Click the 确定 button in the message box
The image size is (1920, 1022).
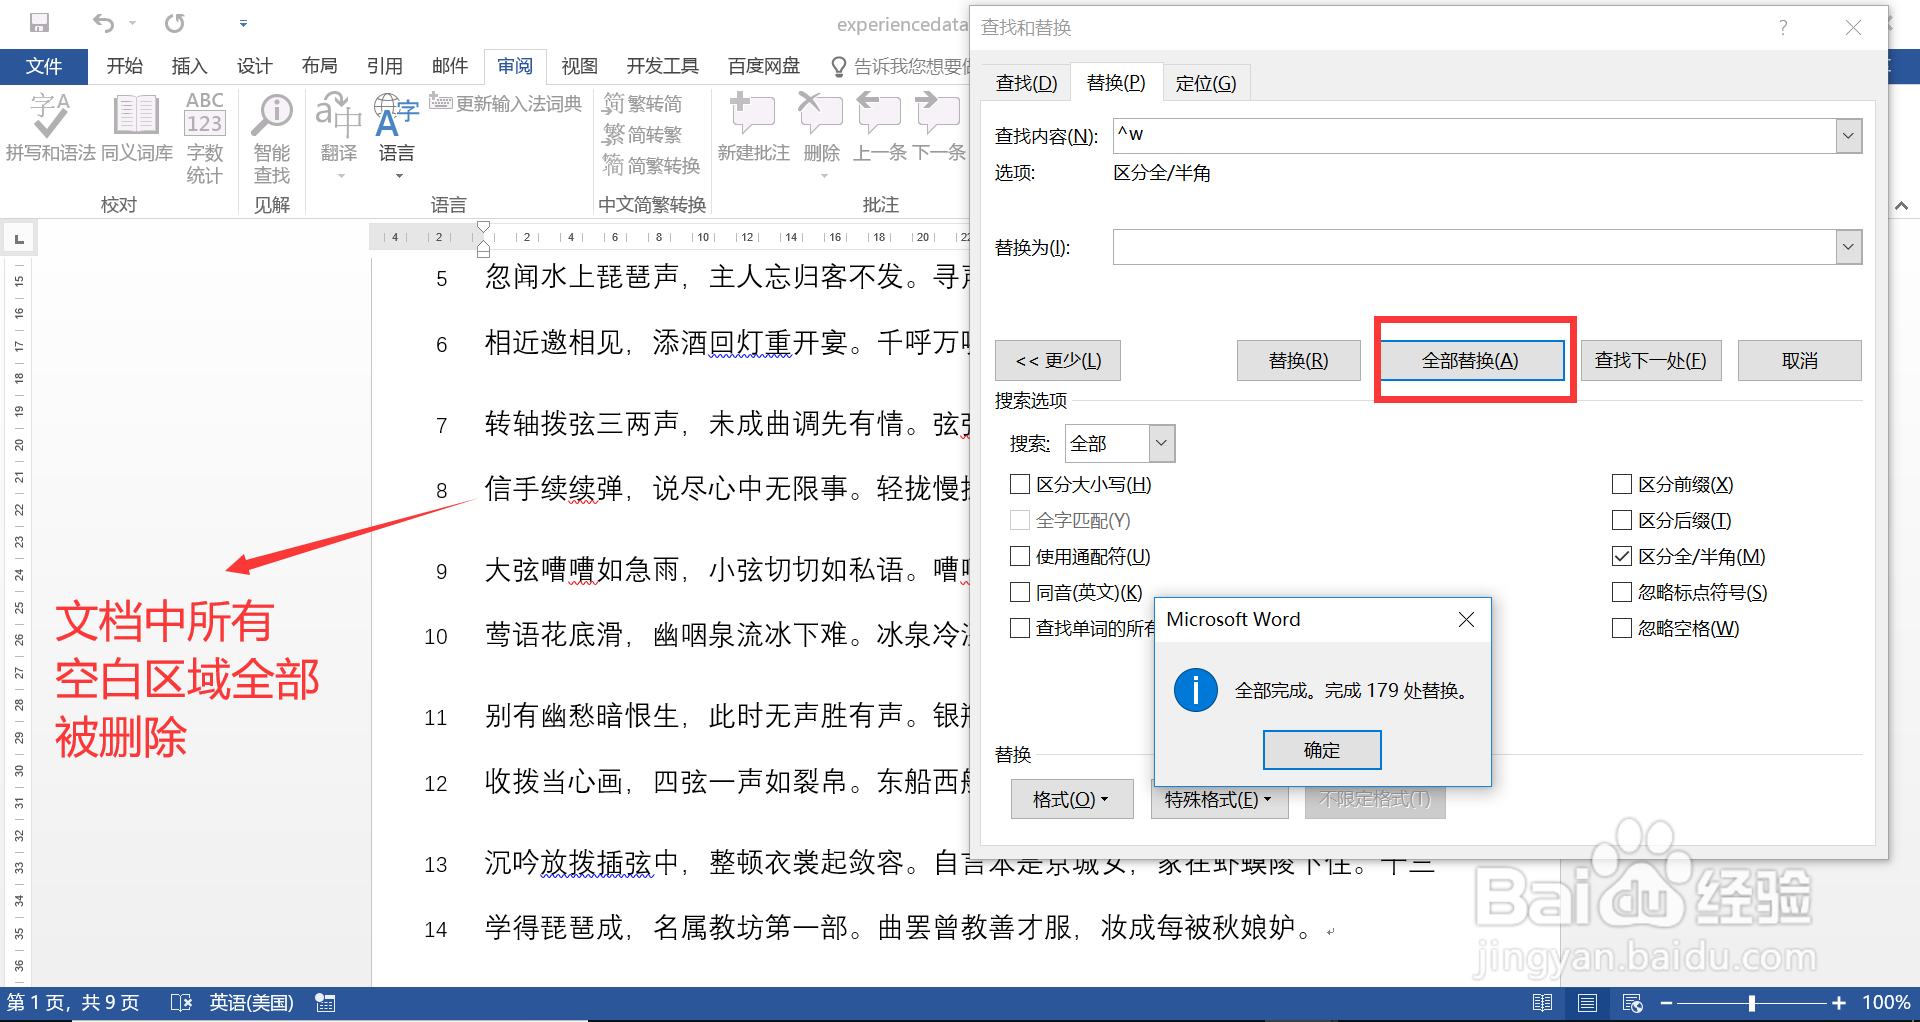1321,749
